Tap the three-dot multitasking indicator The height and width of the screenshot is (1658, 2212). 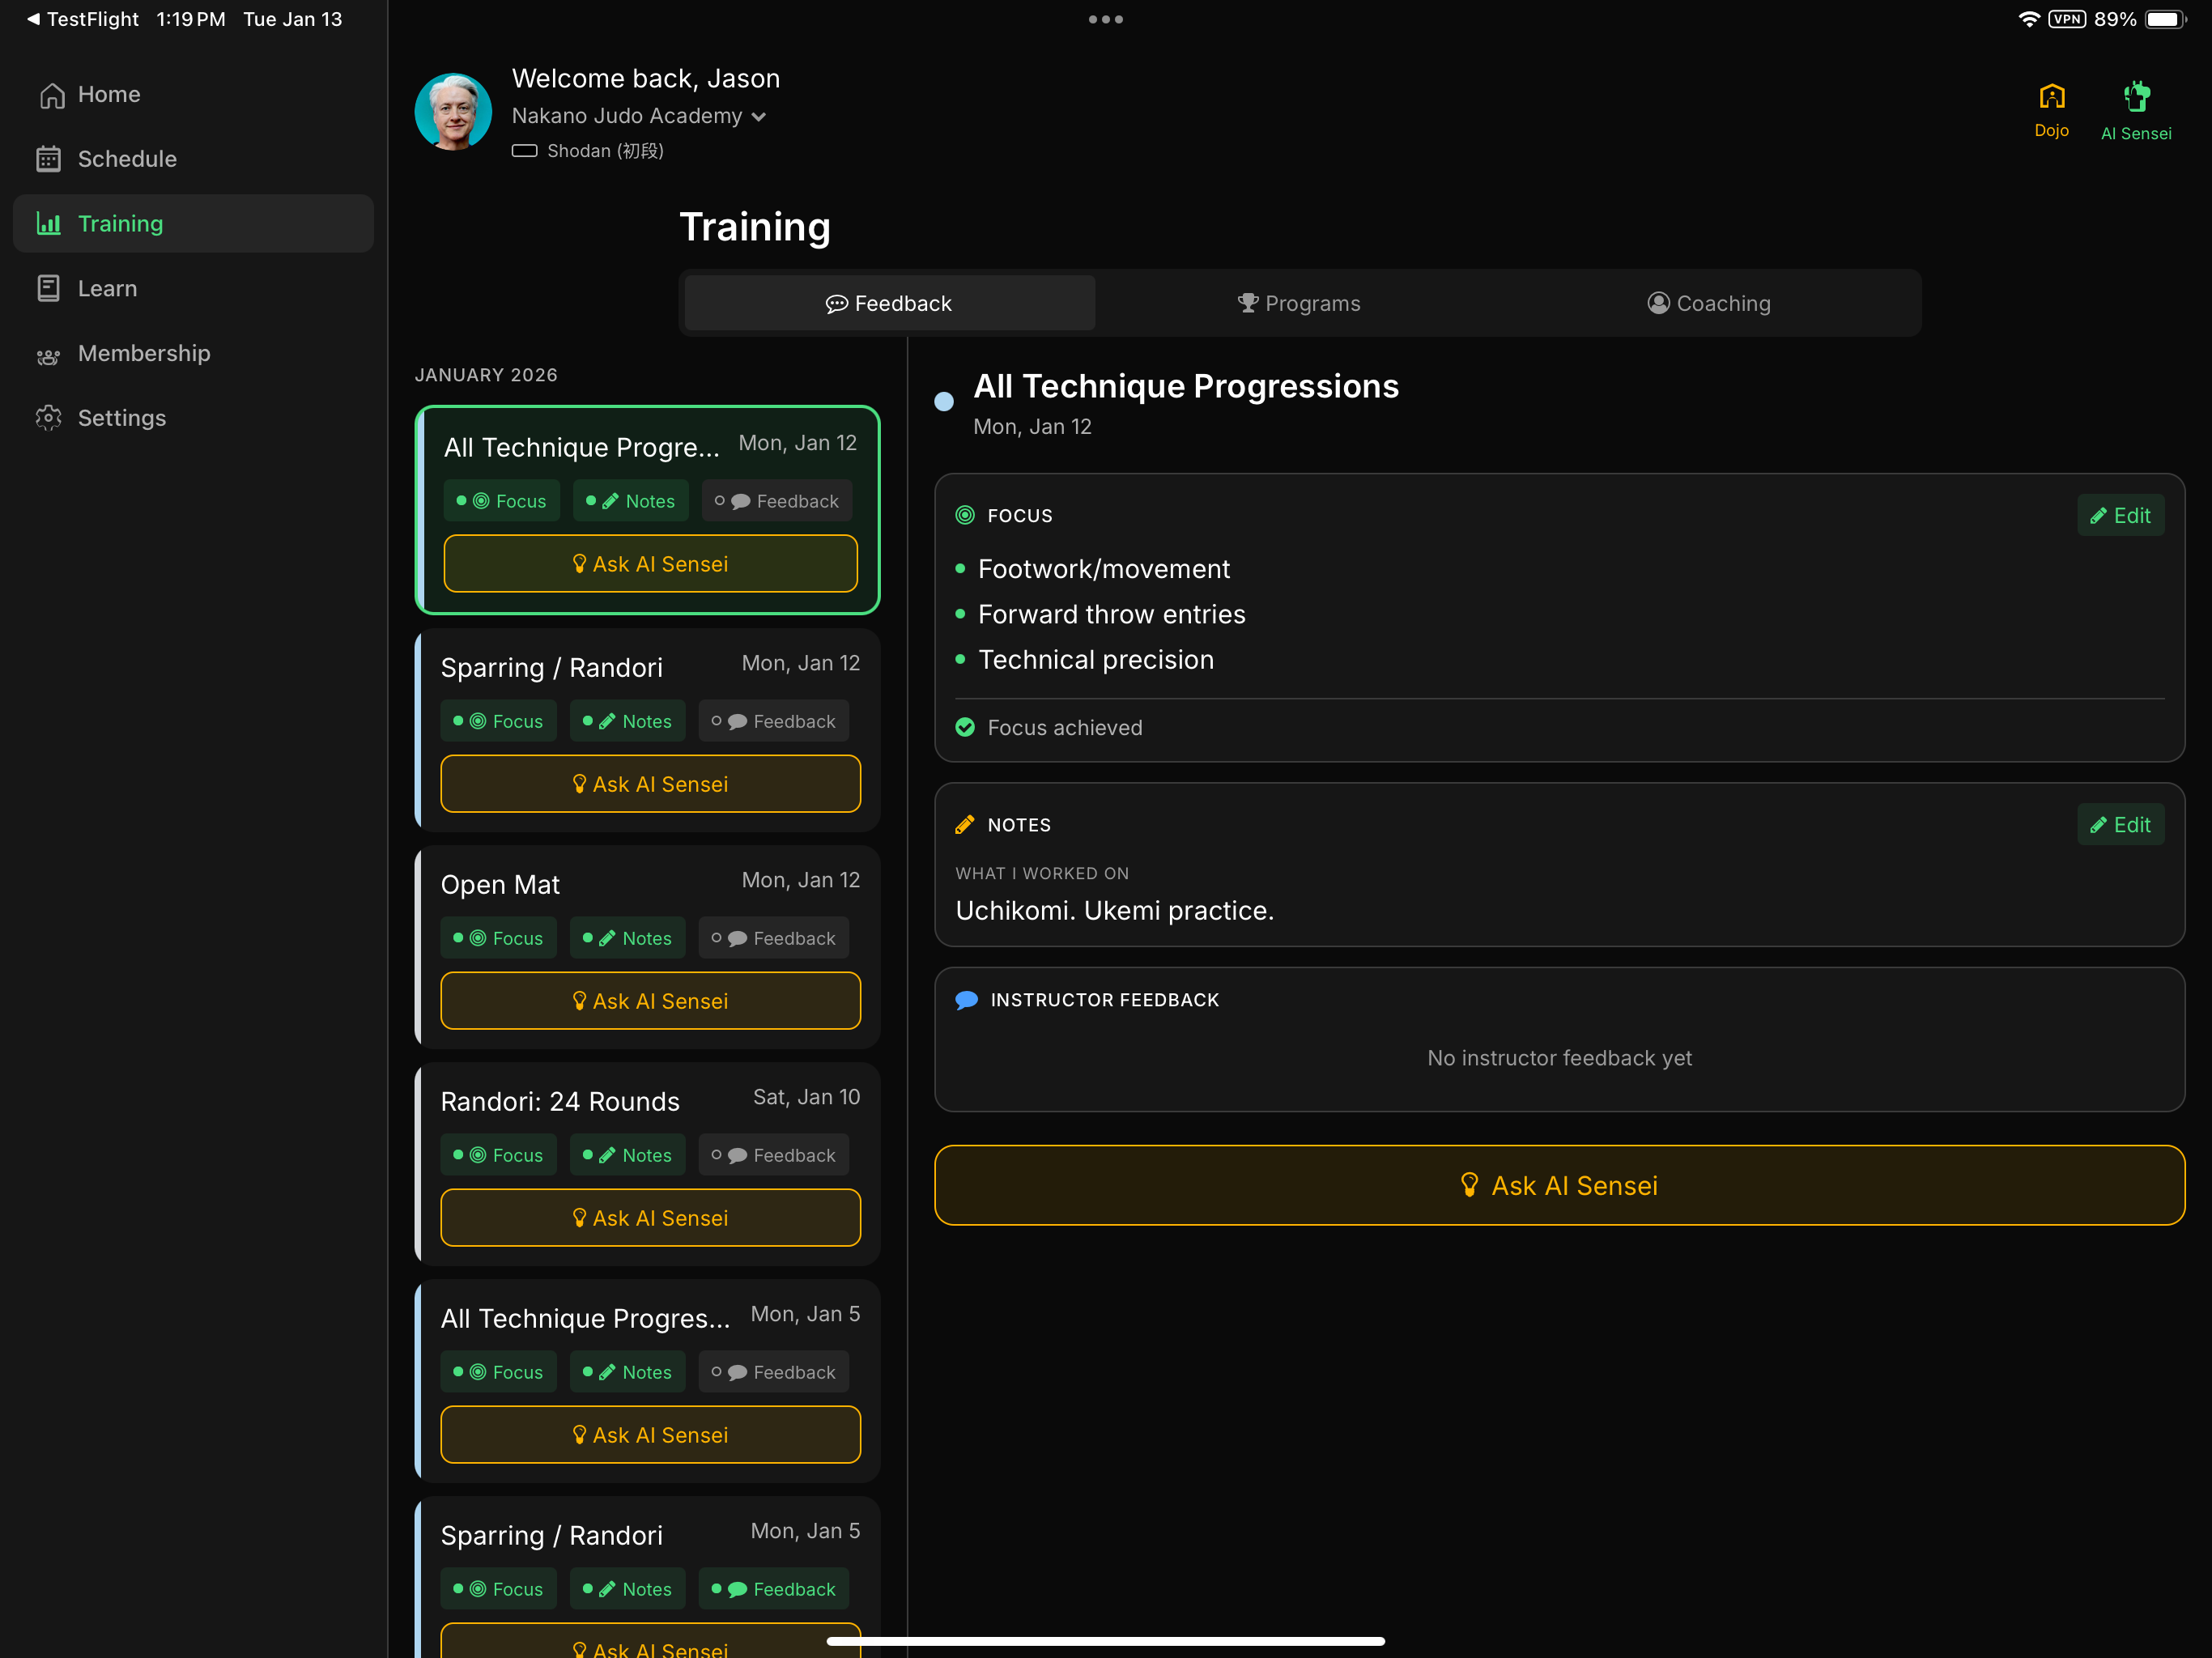coord(1105,19)
